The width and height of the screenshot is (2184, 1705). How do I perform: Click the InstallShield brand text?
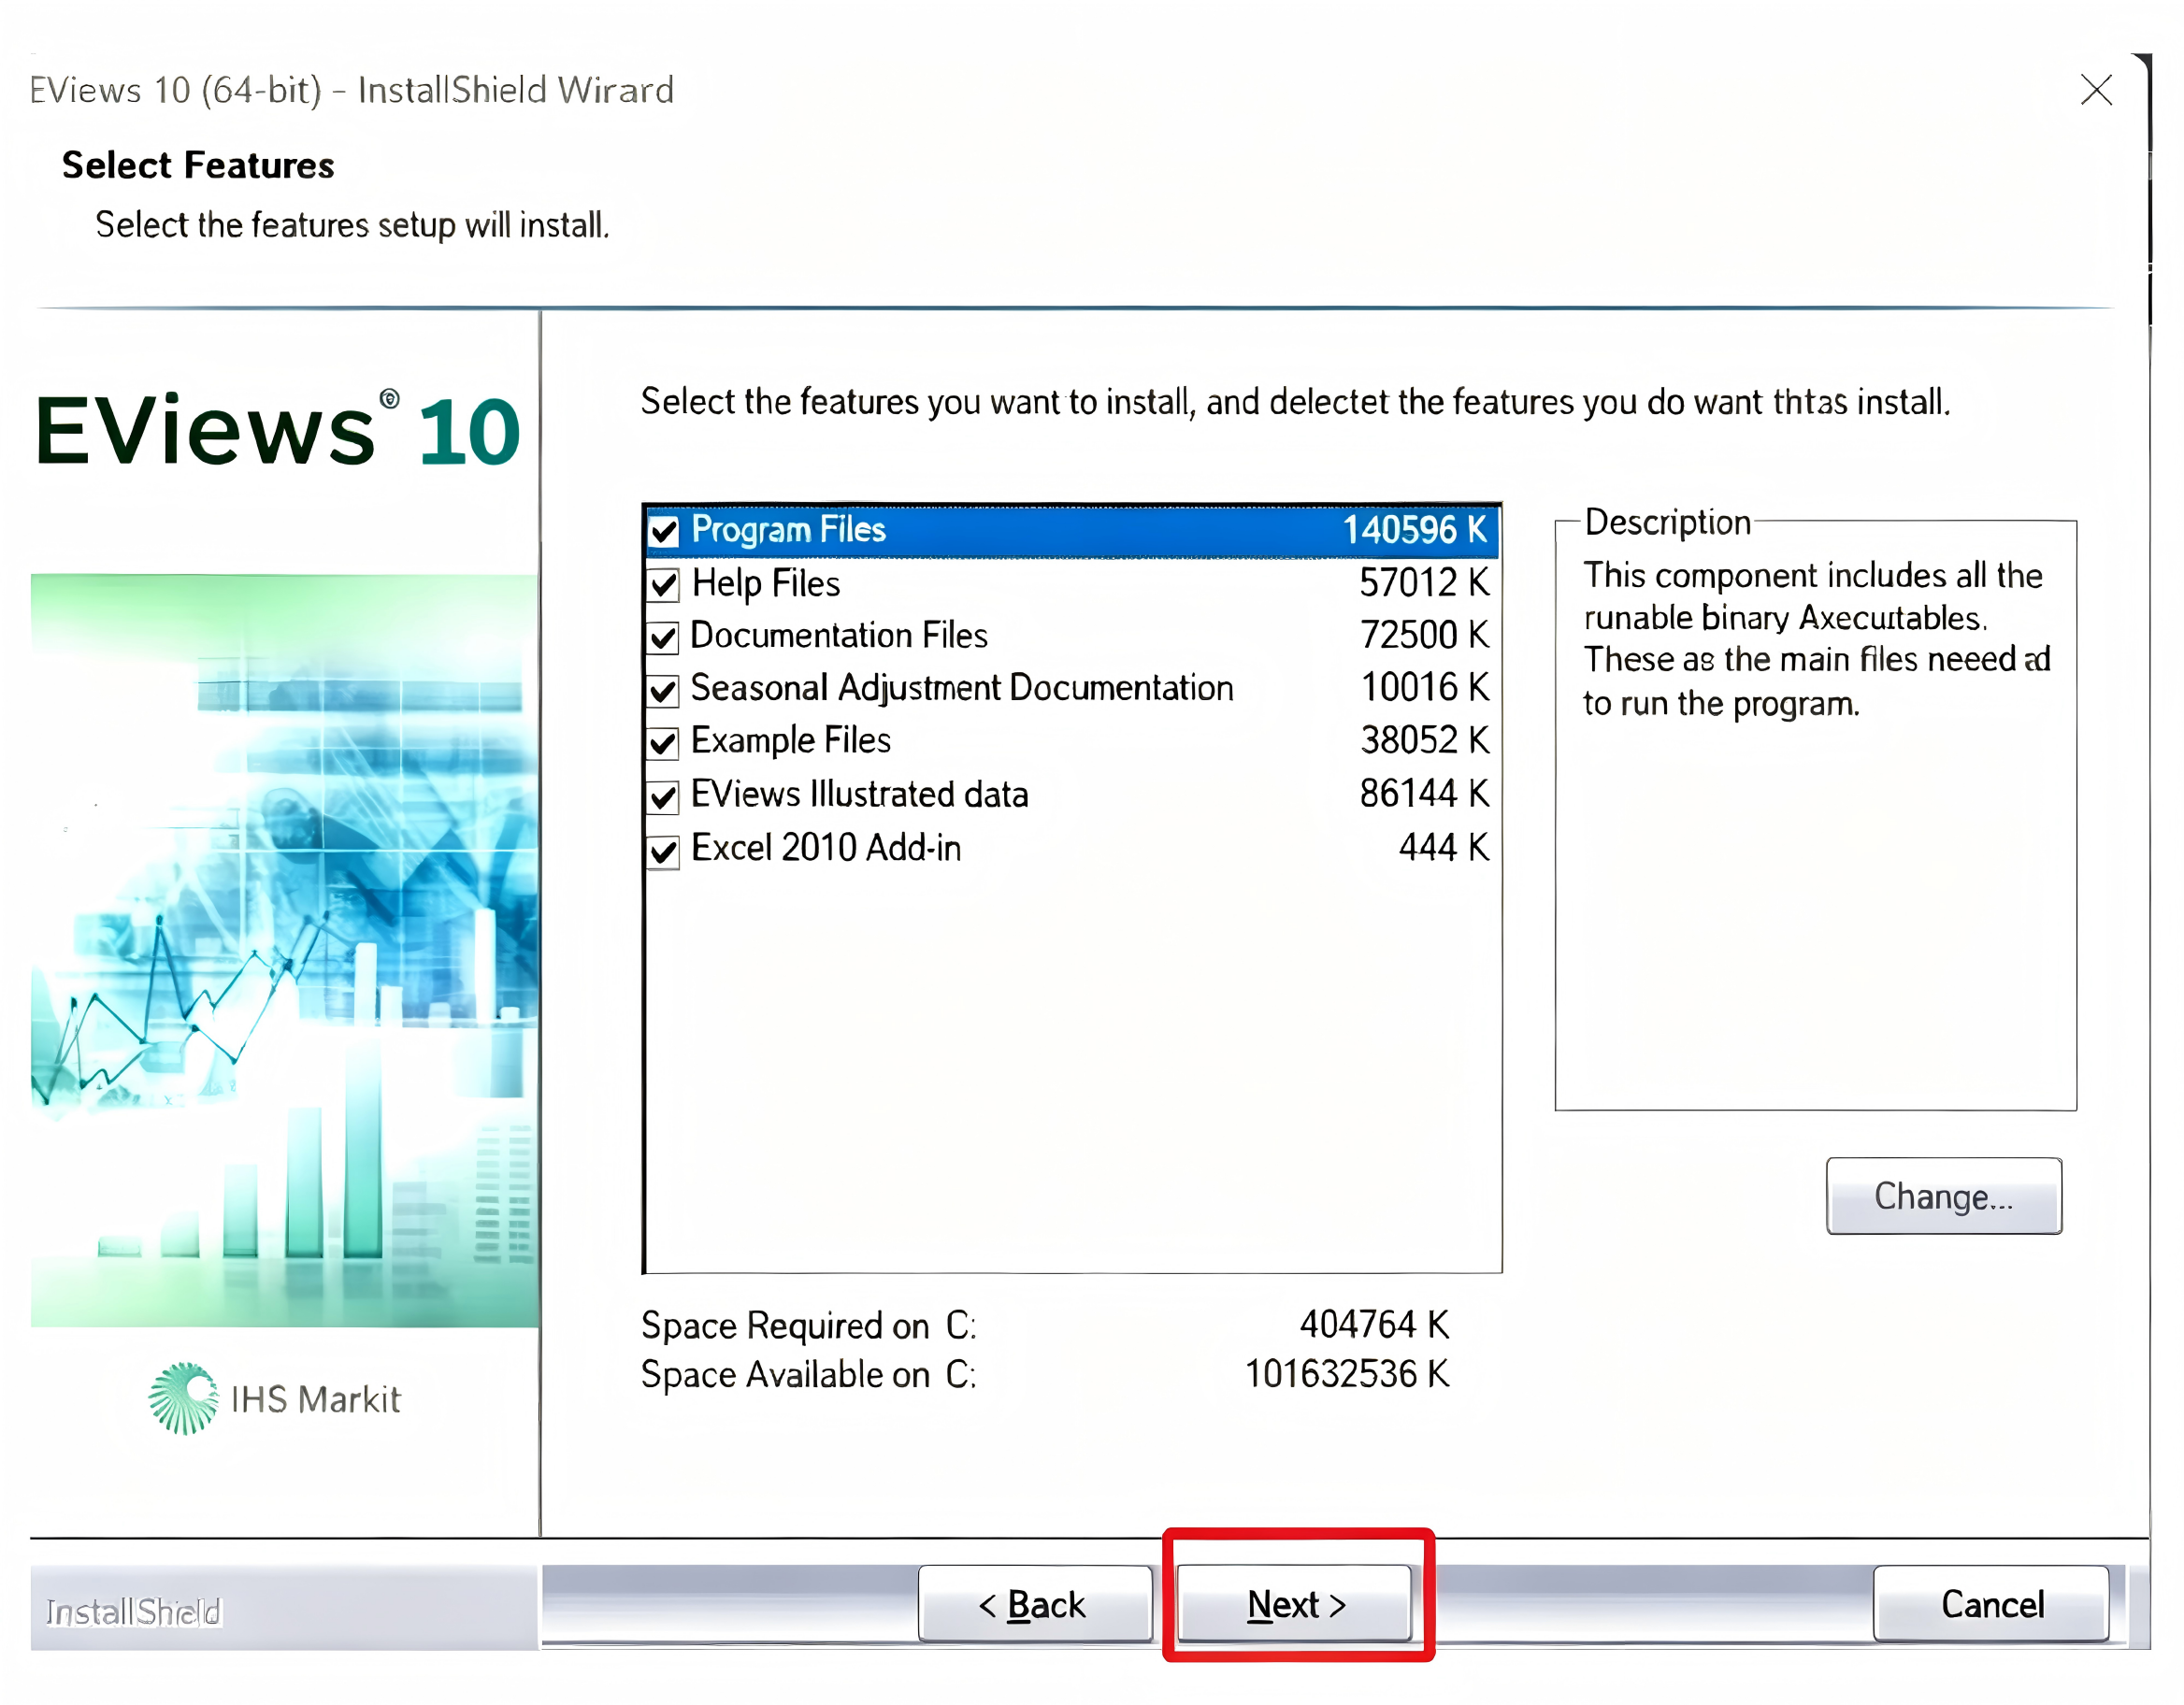(133, 1612)
